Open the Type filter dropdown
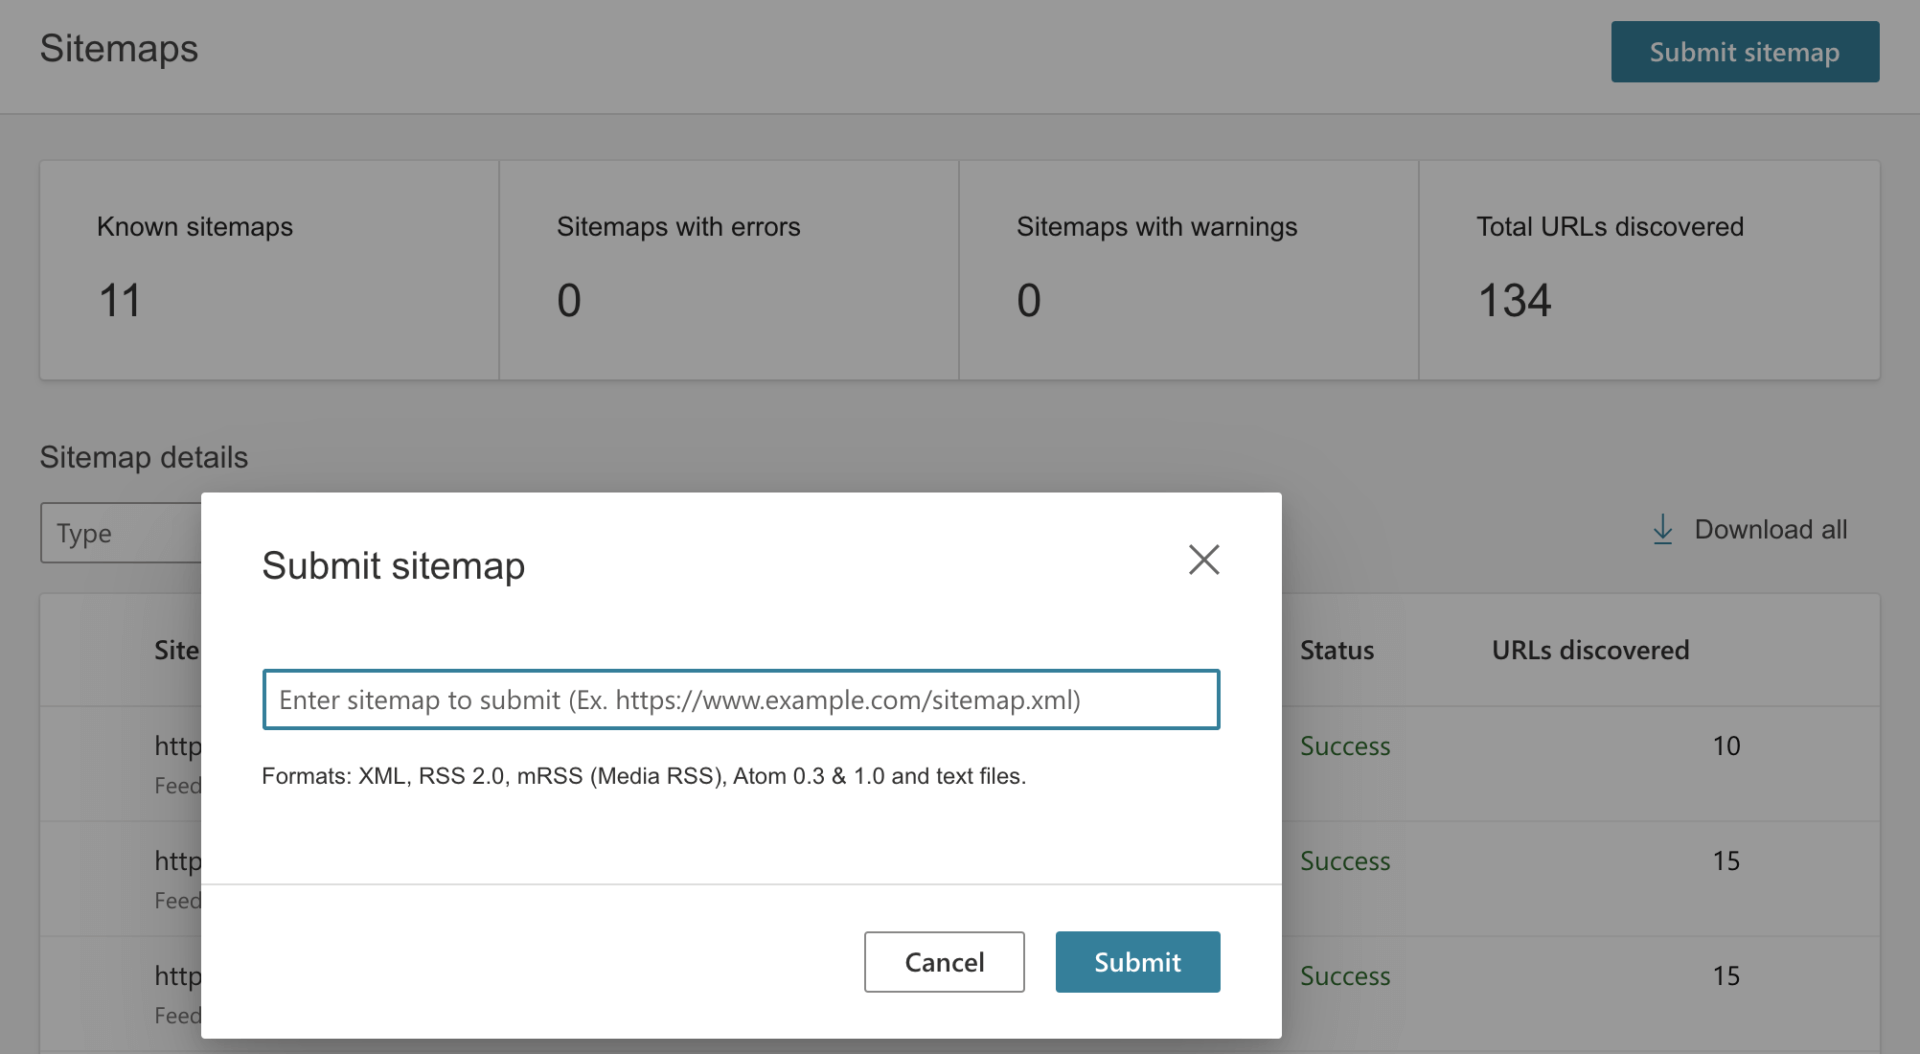Viewport: 1920px width, 1054px height. click(x=120, y=533)
